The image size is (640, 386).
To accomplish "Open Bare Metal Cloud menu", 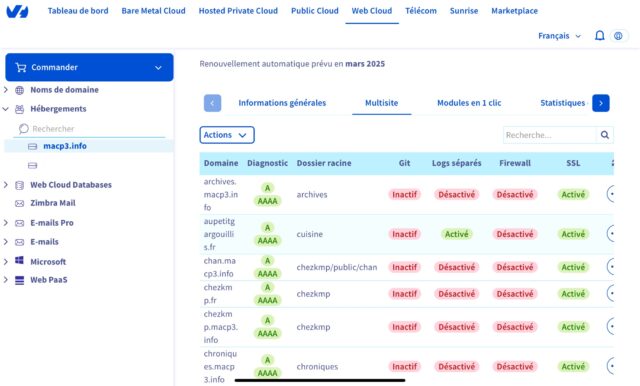I will (x=153, y=11).
